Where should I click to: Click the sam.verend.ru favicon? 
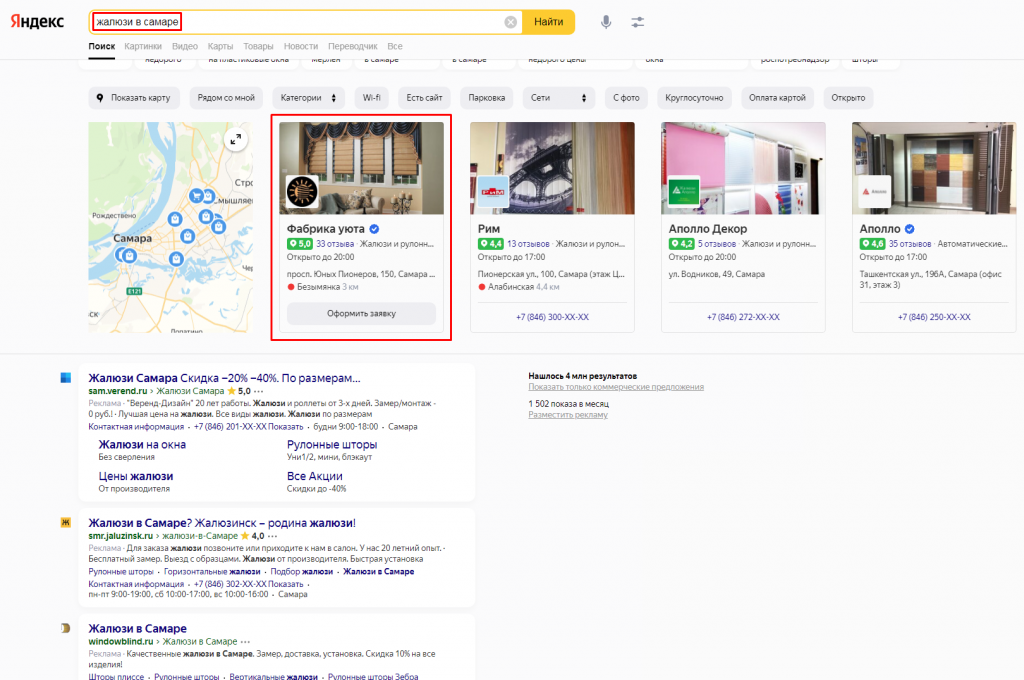point(65,378)
